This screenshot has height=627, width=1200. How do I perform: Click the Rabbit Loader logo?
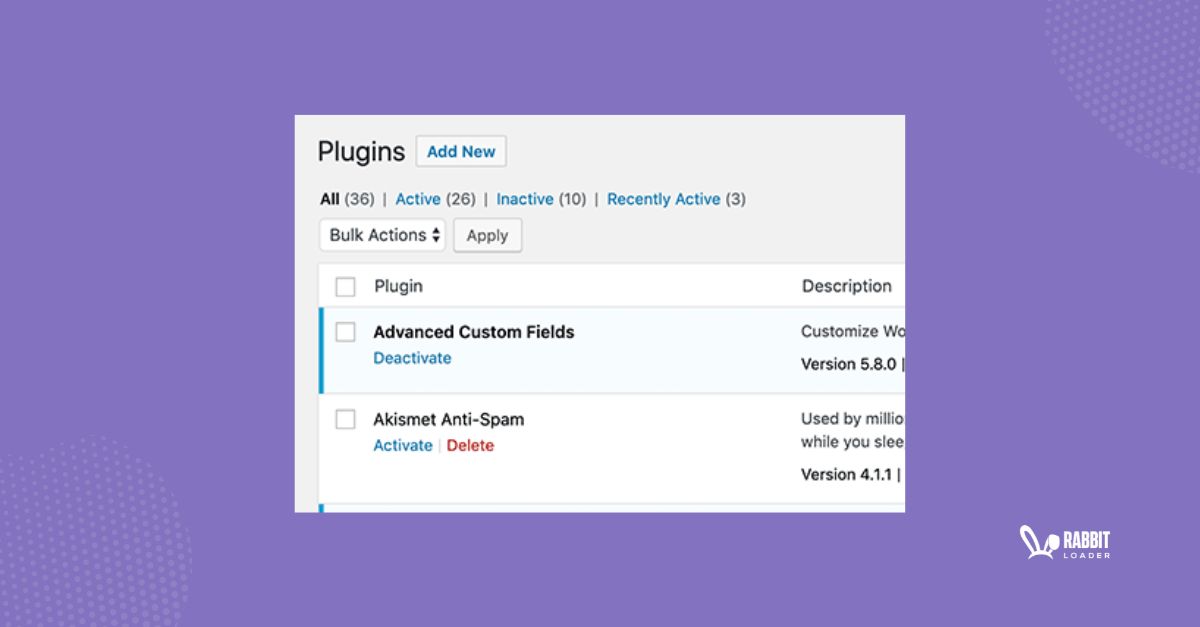click(1064, 542)
